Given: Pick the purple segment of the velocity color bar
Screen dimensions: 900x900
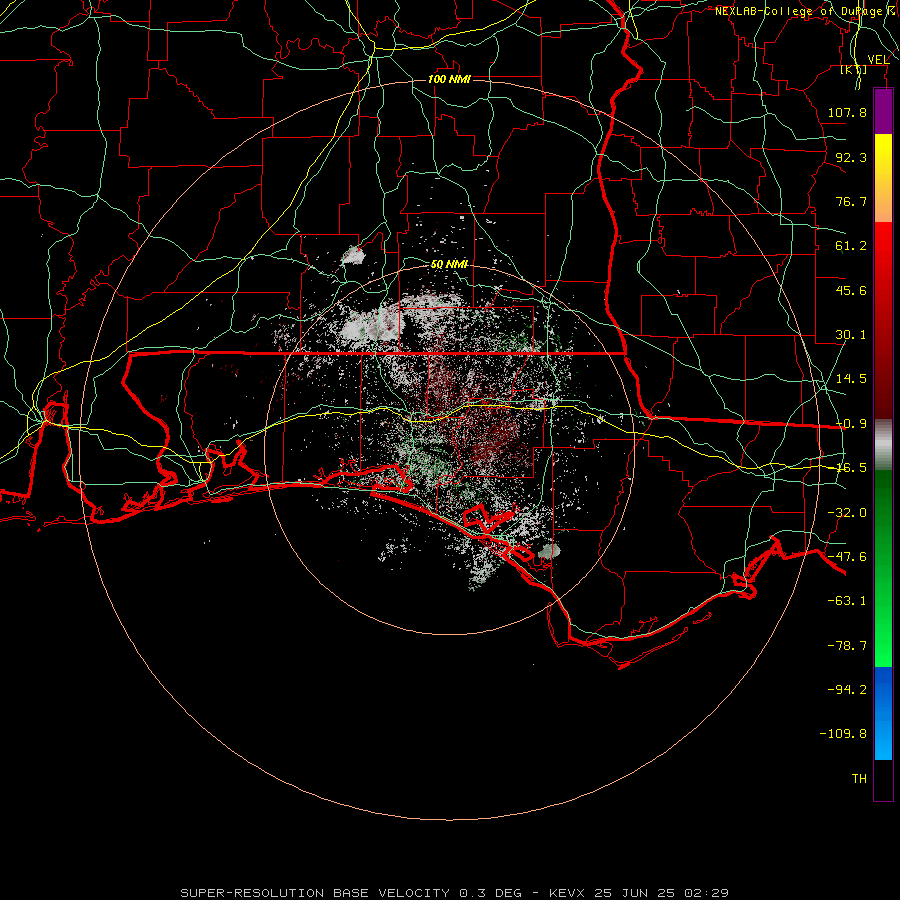Looking at the screenshot, I should point(883,112).
